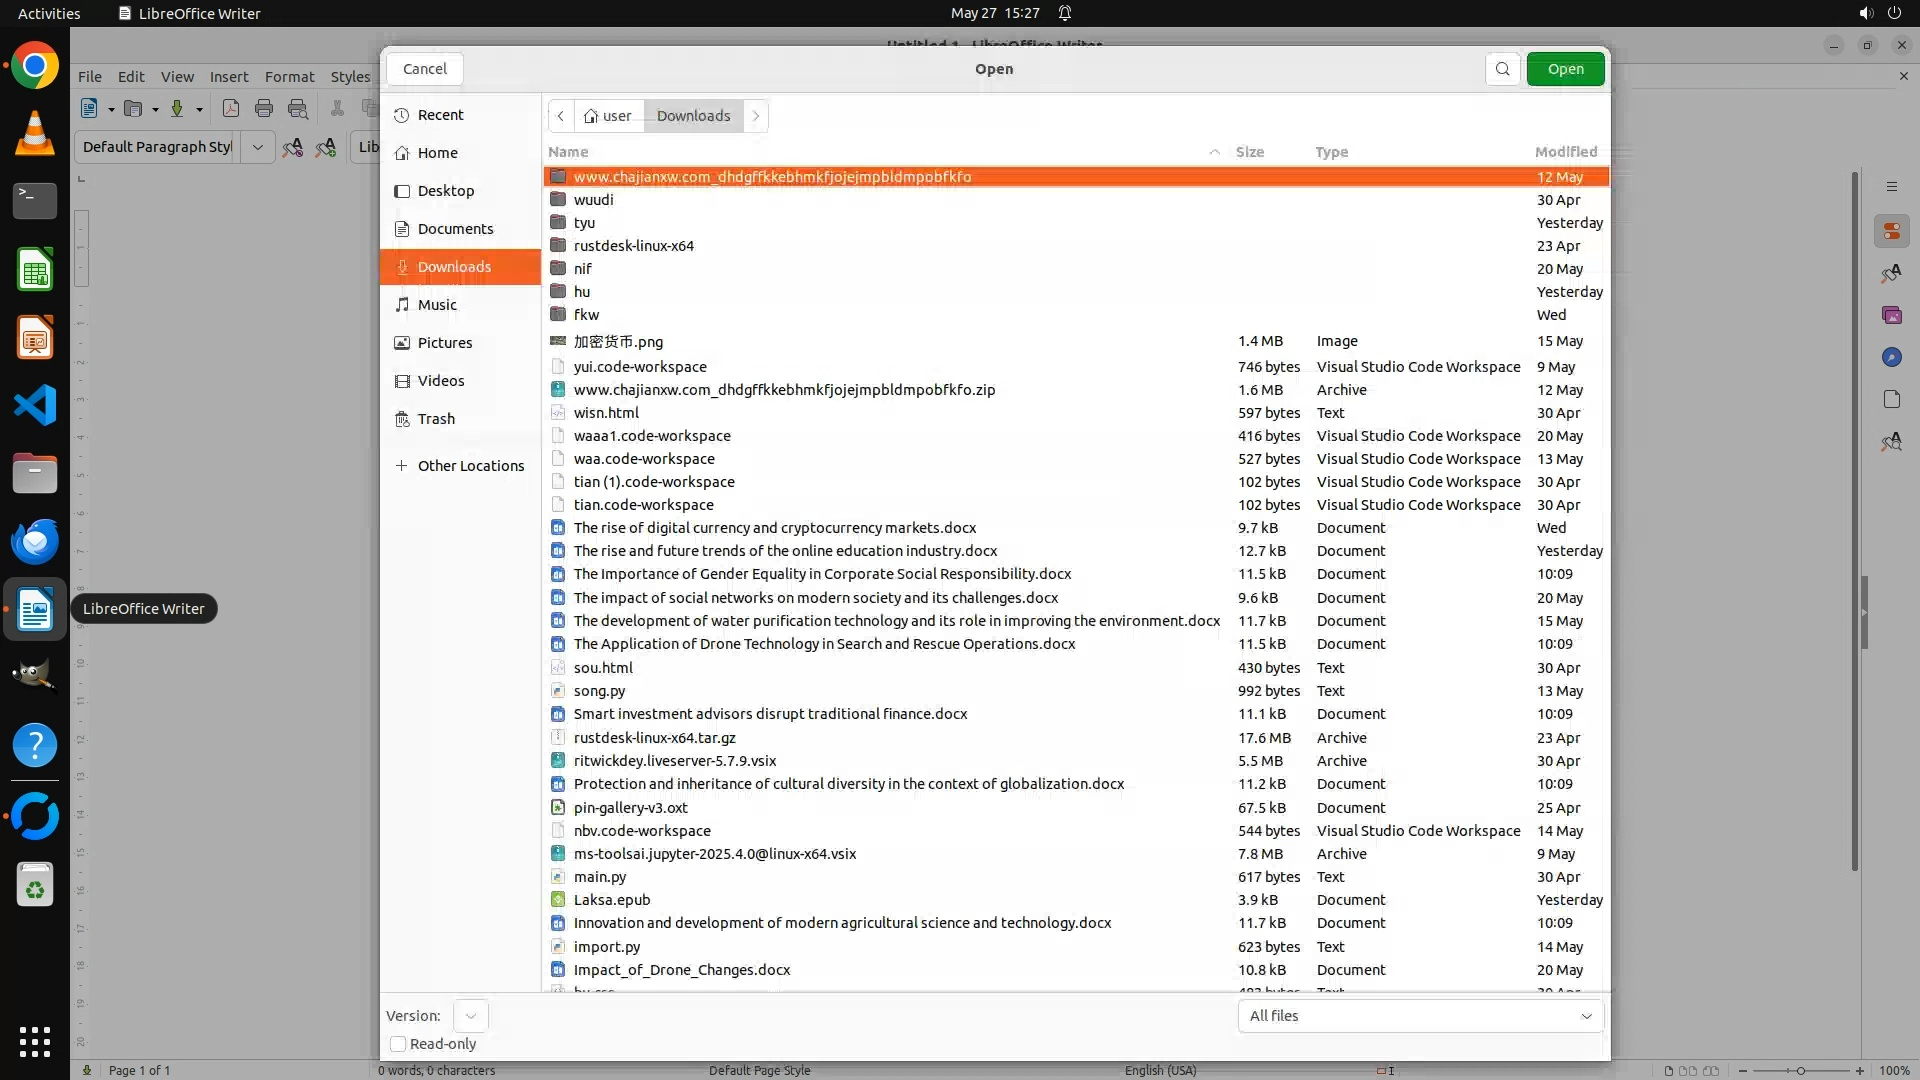Enable the Read-only checkbox

398,1044
